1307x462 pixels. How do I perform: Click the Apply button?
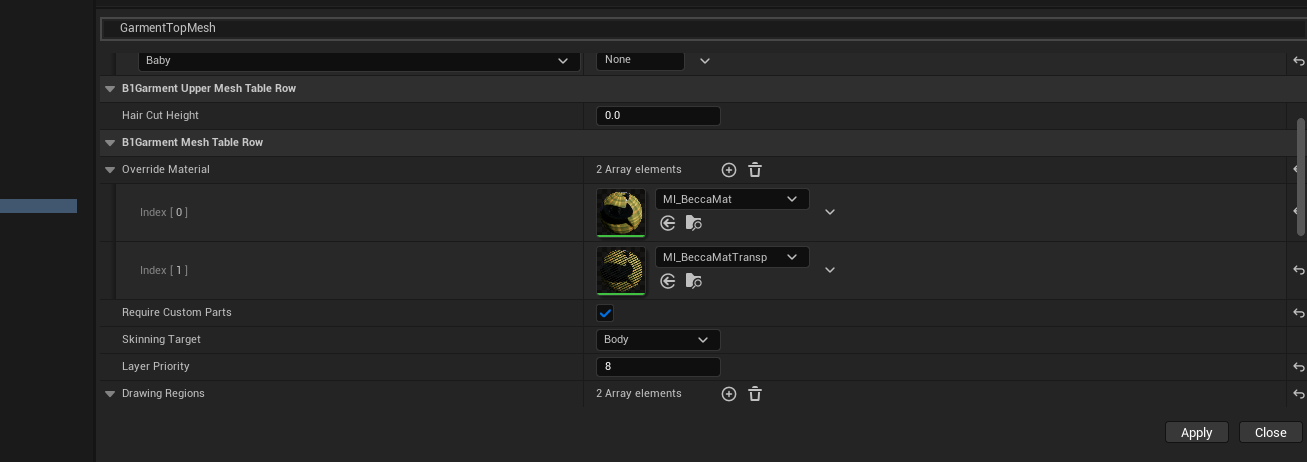(x=1196, y=432)
